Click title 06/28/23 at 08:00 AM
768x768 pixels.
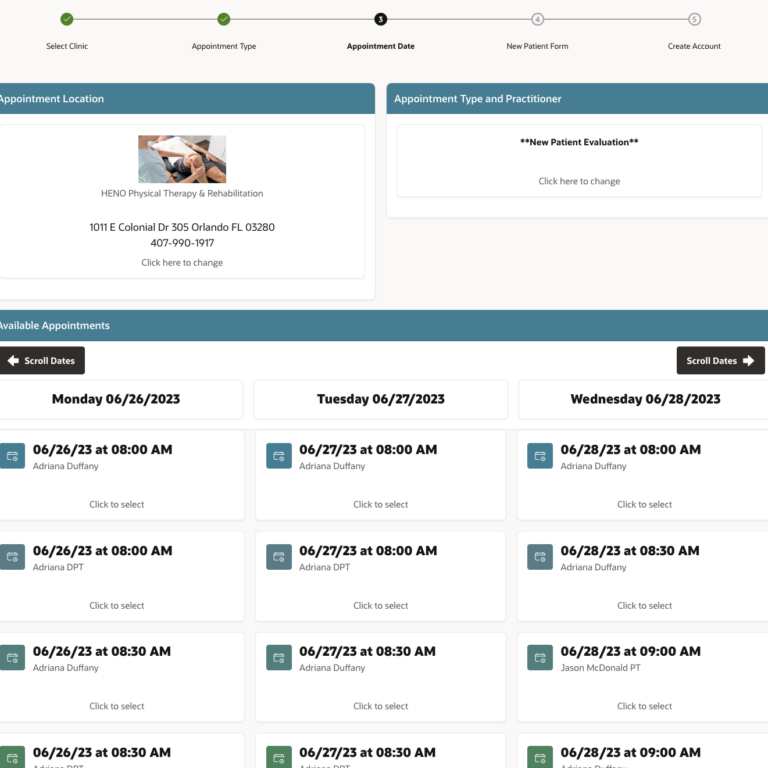pos(630,450)
